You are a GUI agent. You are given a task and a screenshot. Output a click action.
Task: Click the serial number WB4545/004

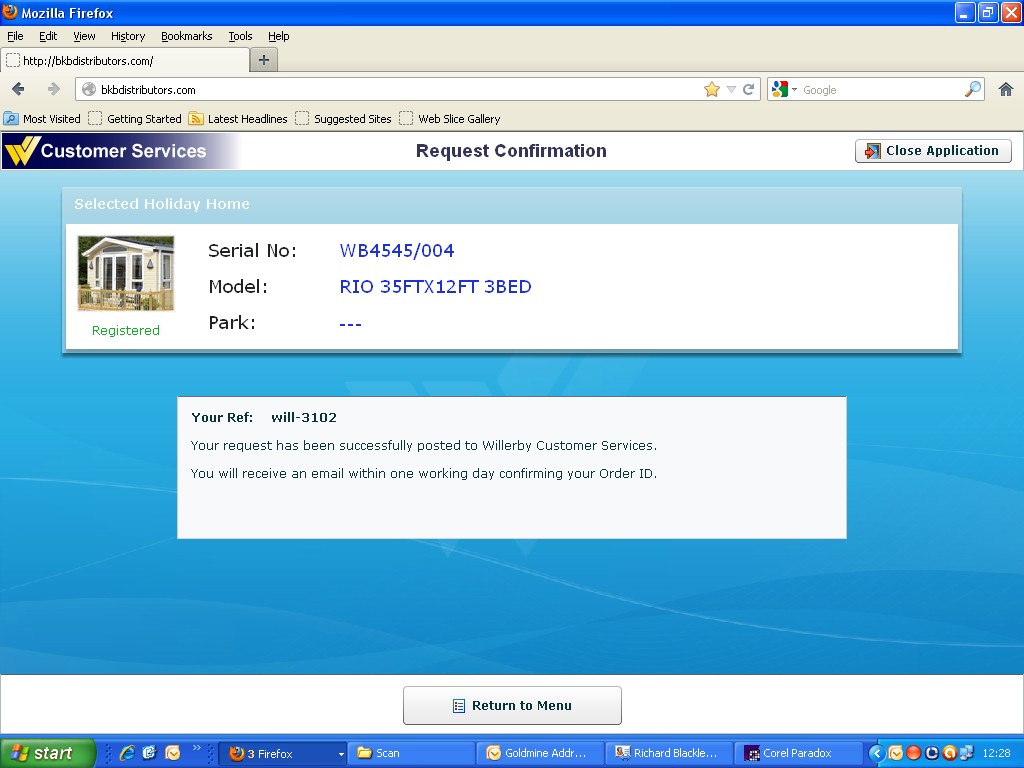(x=397, y=251)
